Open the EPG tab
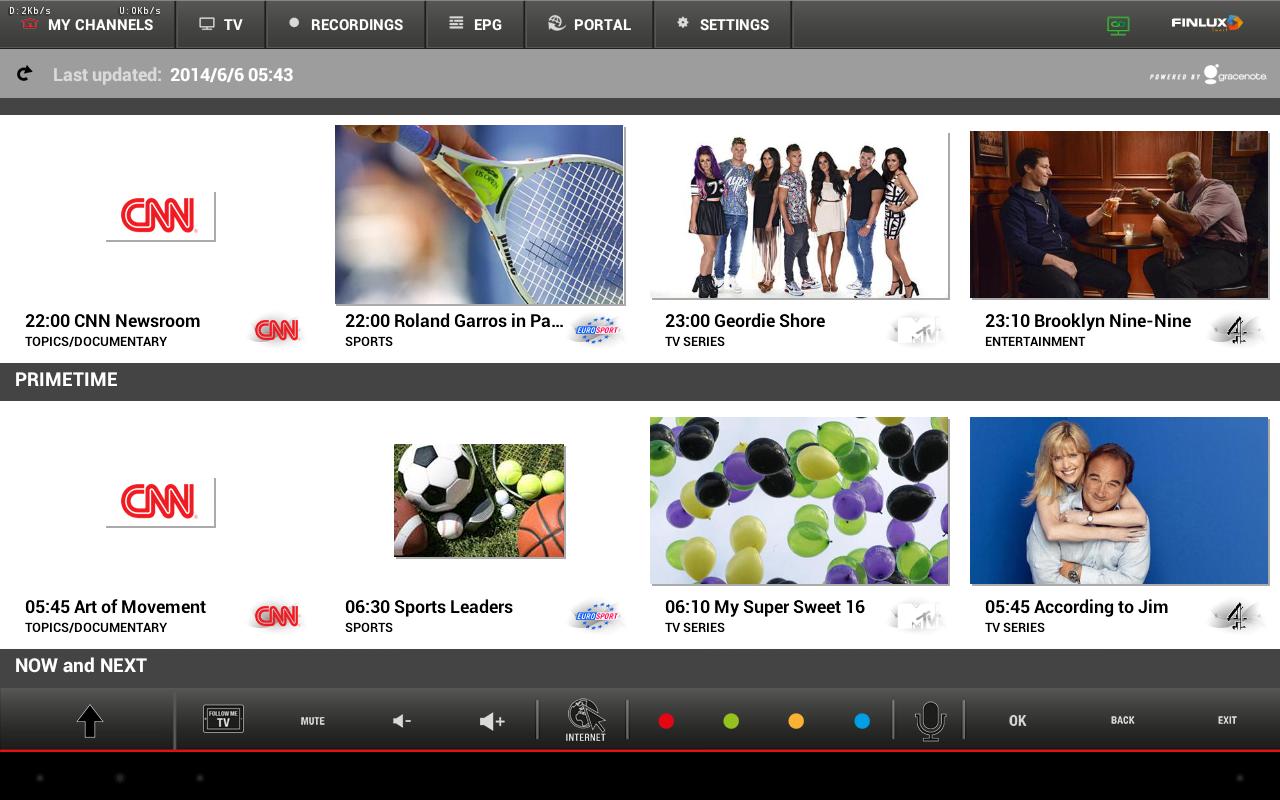Viewport: 1280px width, 800px height. (x=476, y=24)
